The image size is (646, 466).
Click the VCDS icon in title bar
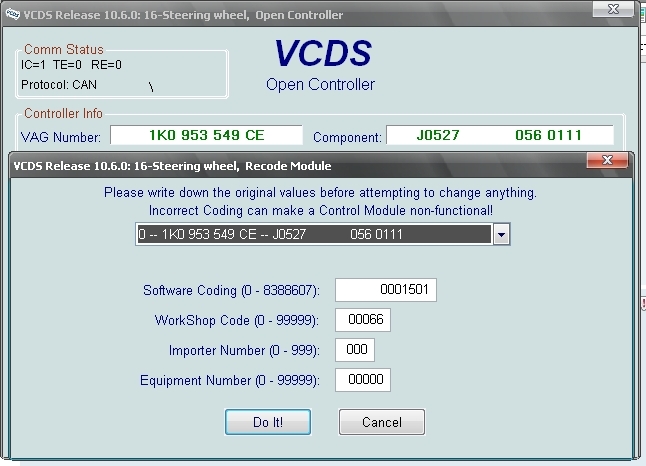point(12,15)
